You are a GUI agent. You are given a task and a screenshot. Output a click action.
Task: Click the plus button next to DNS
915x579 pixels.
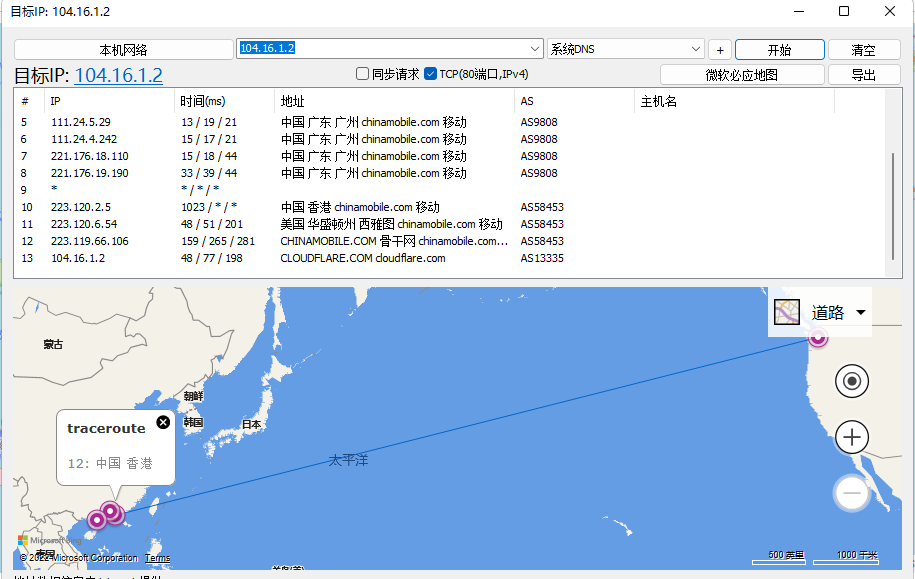(720, 50)
